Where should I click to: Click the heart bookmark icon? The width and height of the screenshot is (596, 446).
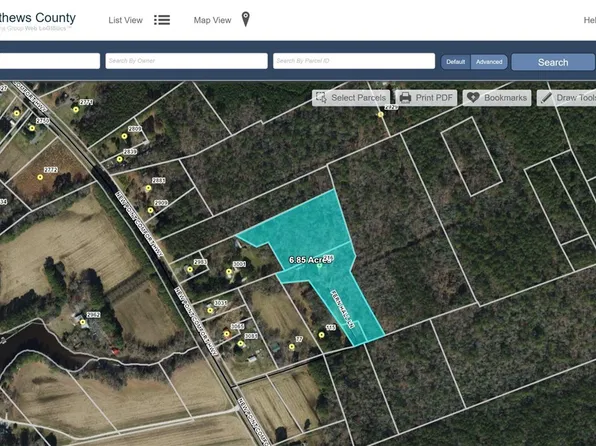[473, 97]
